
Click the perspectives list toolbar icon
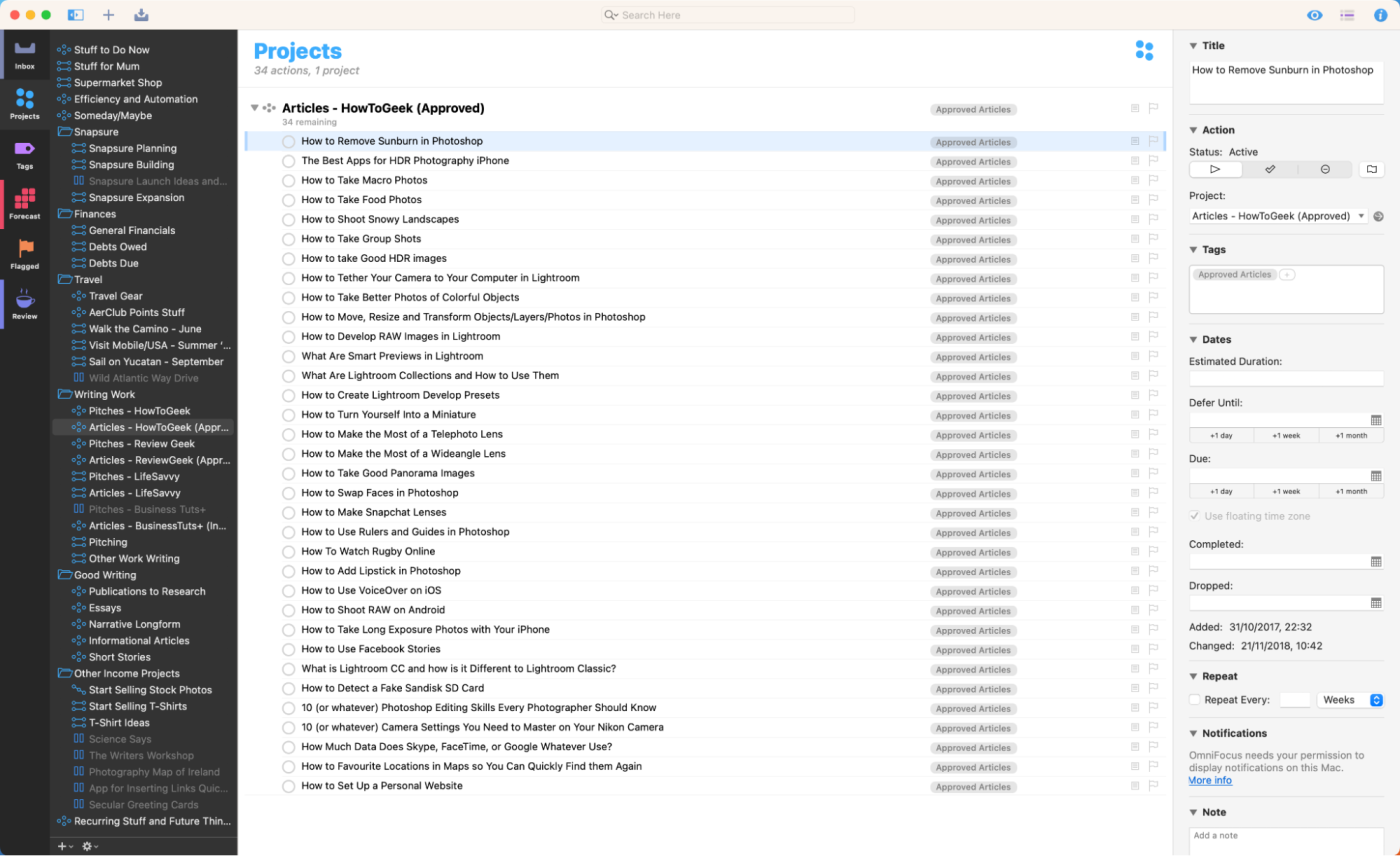(1348, 15)
